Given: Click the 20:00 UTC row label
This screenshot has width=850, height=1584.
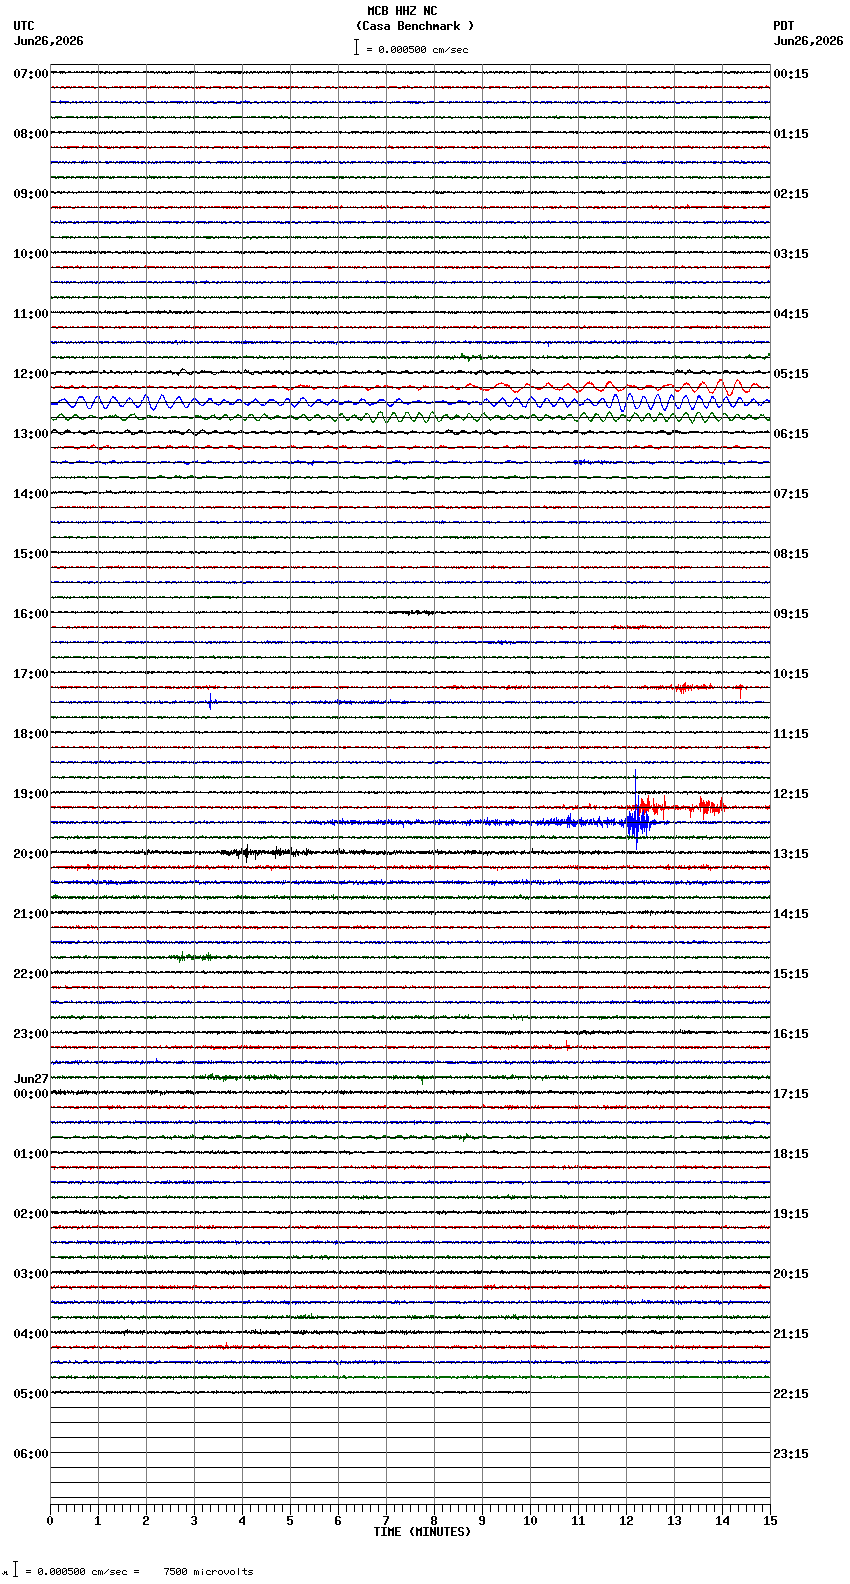Looking at the screenshot, I should (31, 854).
